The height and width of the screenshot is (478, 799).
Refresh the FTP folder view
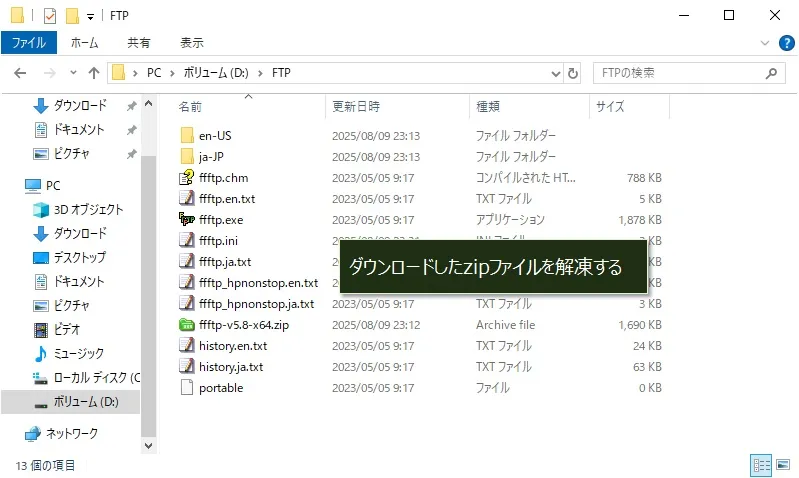(573, 73)
